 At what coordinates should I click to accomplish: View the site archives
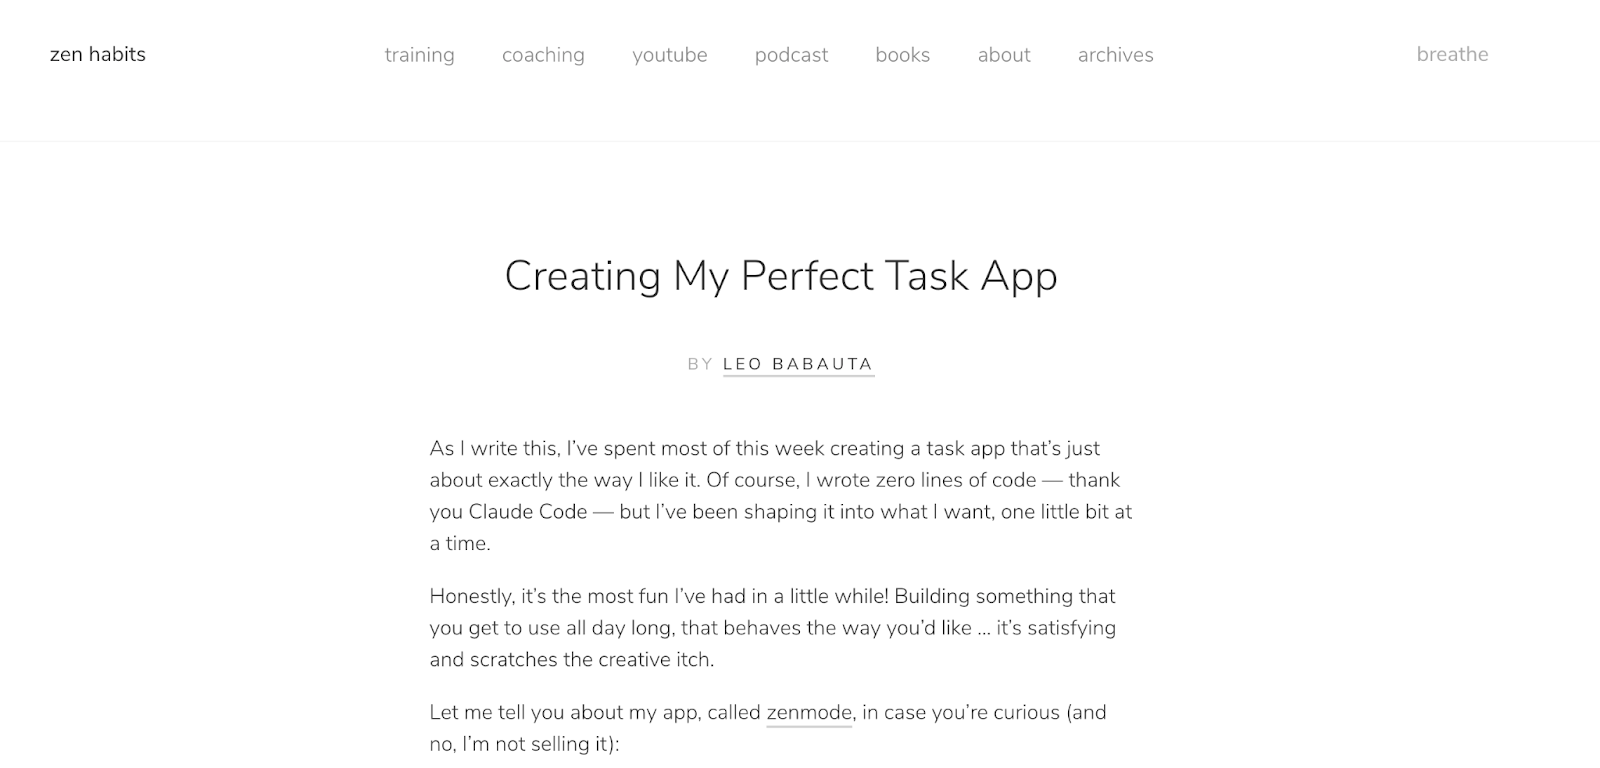(1115, 56)
